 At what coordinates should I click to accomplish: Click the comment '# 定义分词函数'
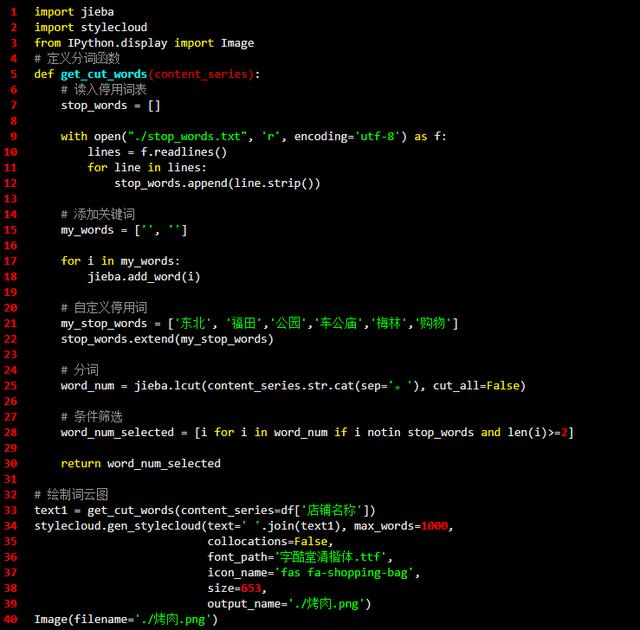tap(77, 58)
